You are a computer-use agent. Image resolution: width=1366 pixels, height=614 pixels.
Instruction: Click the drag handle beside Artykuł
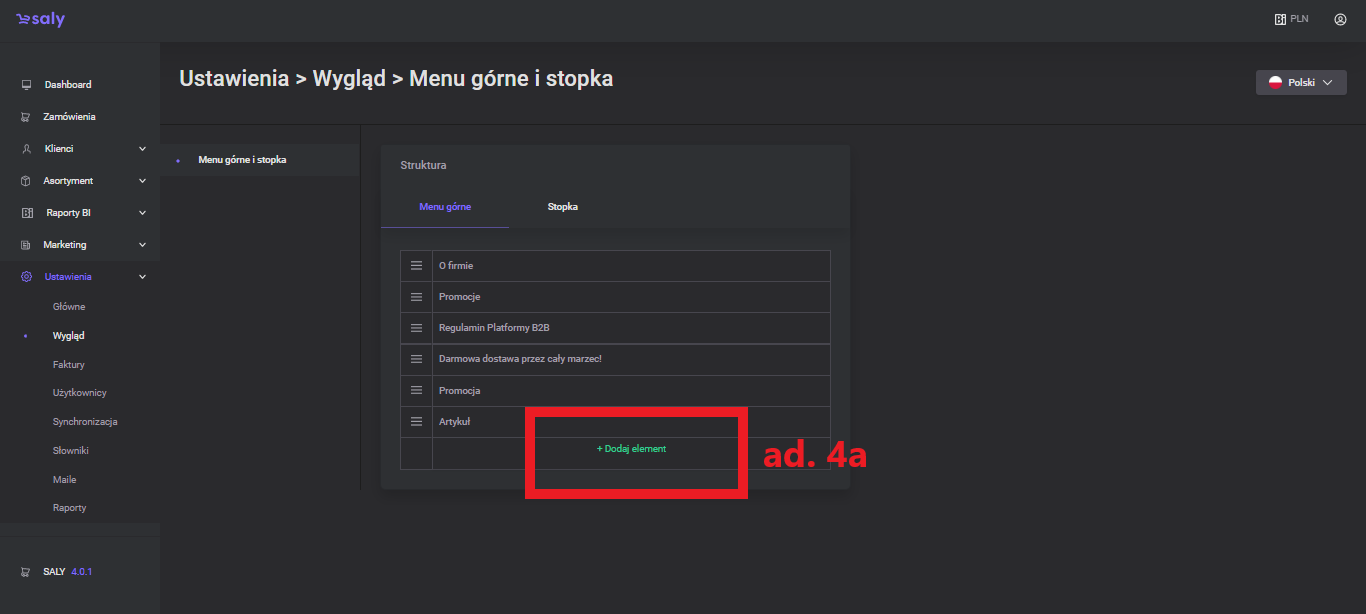tap(416, 422)
